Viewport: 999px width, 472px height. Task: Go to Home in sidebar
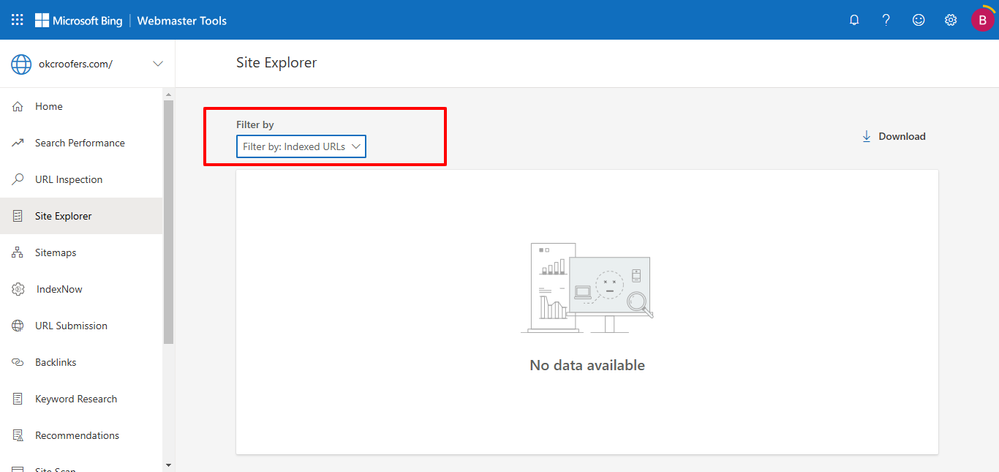pyautogui.click(x=82, y=106)
